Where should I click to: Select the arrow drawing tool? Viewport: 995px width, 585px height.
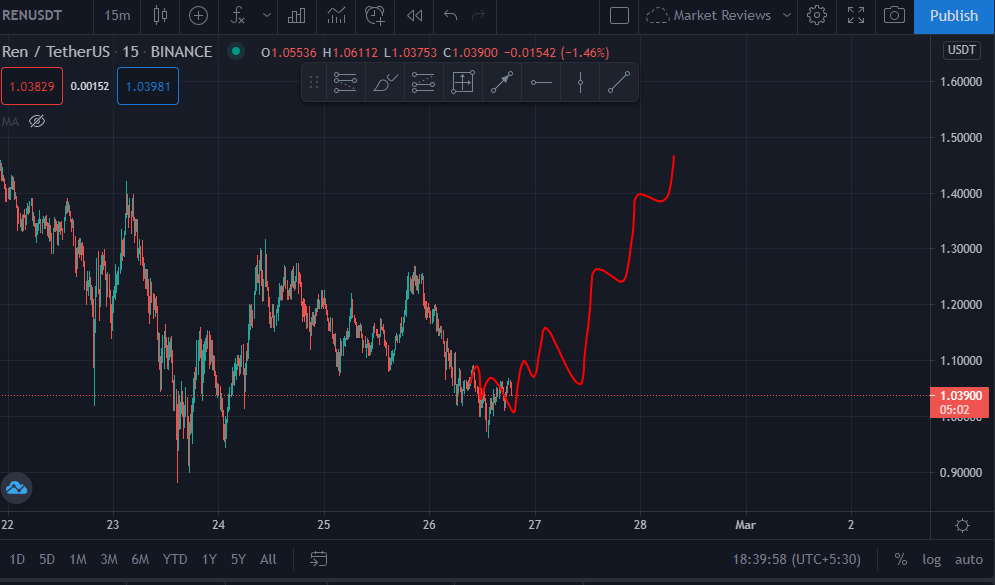502,82
